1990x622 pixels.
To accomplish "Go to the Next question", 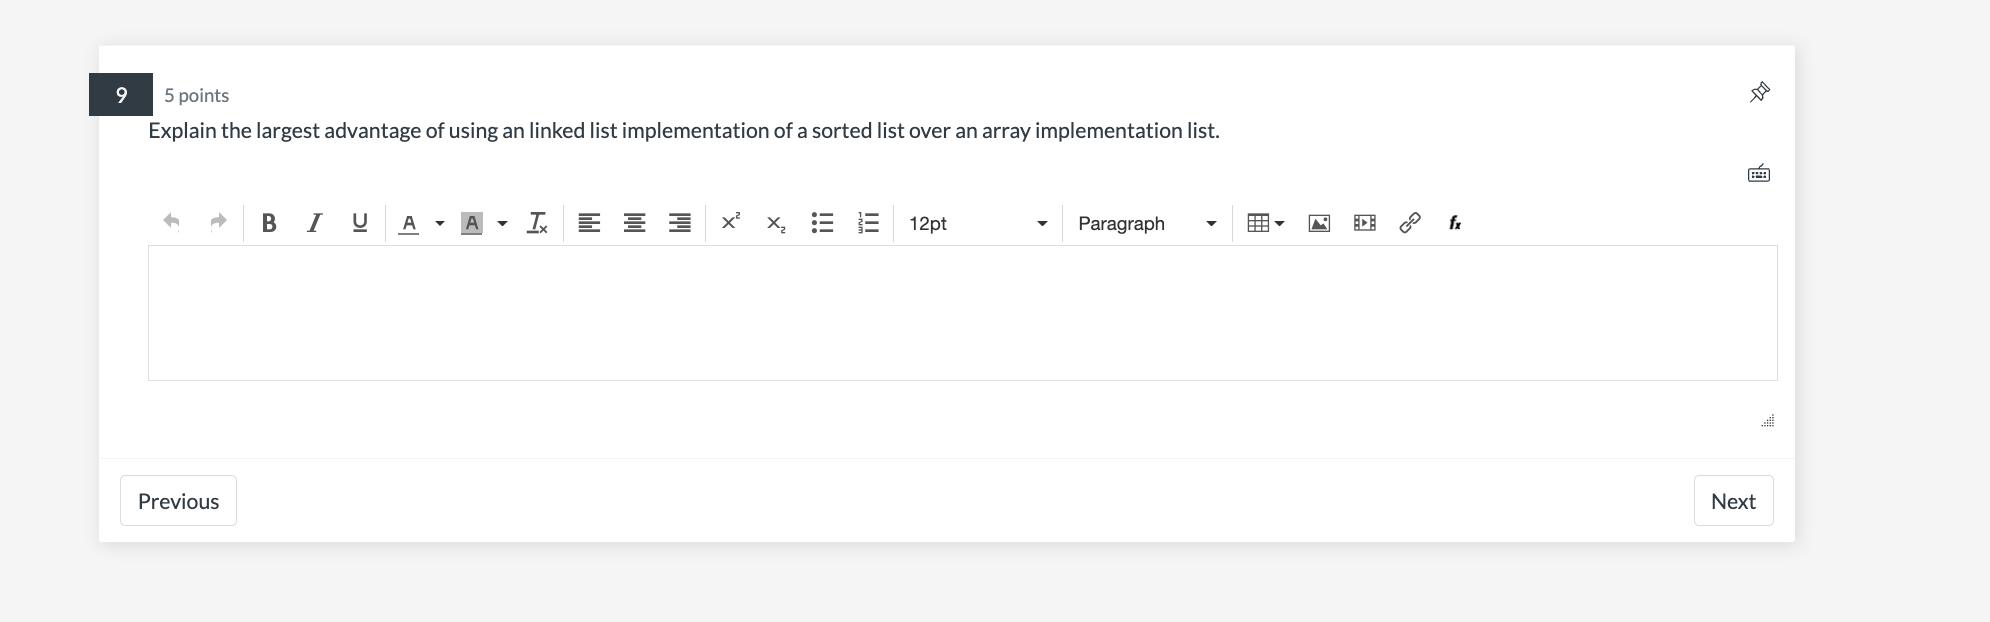I will 1733,500.
